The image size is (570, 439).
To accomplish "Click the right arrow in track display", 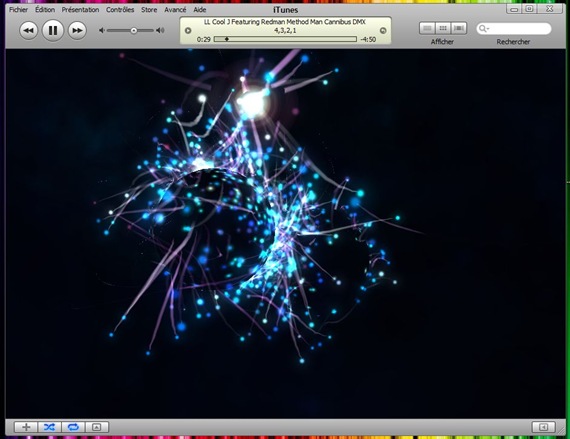I will point(383,31).
